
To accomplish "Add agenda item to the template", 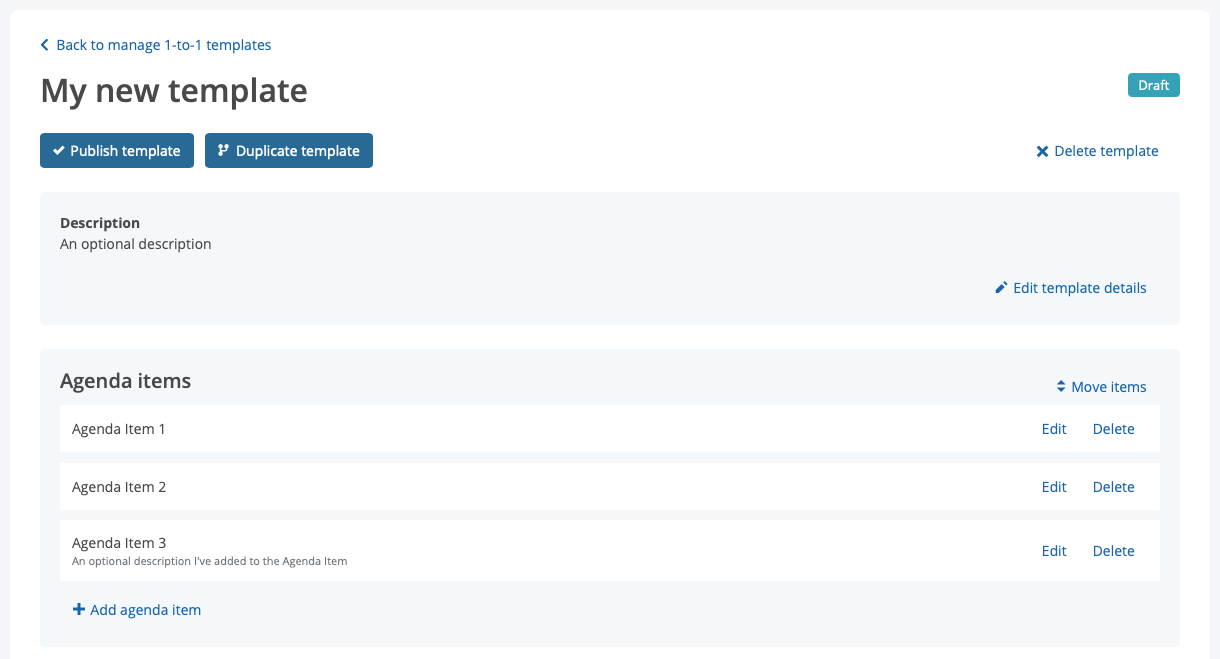I will tap(137, 609).
